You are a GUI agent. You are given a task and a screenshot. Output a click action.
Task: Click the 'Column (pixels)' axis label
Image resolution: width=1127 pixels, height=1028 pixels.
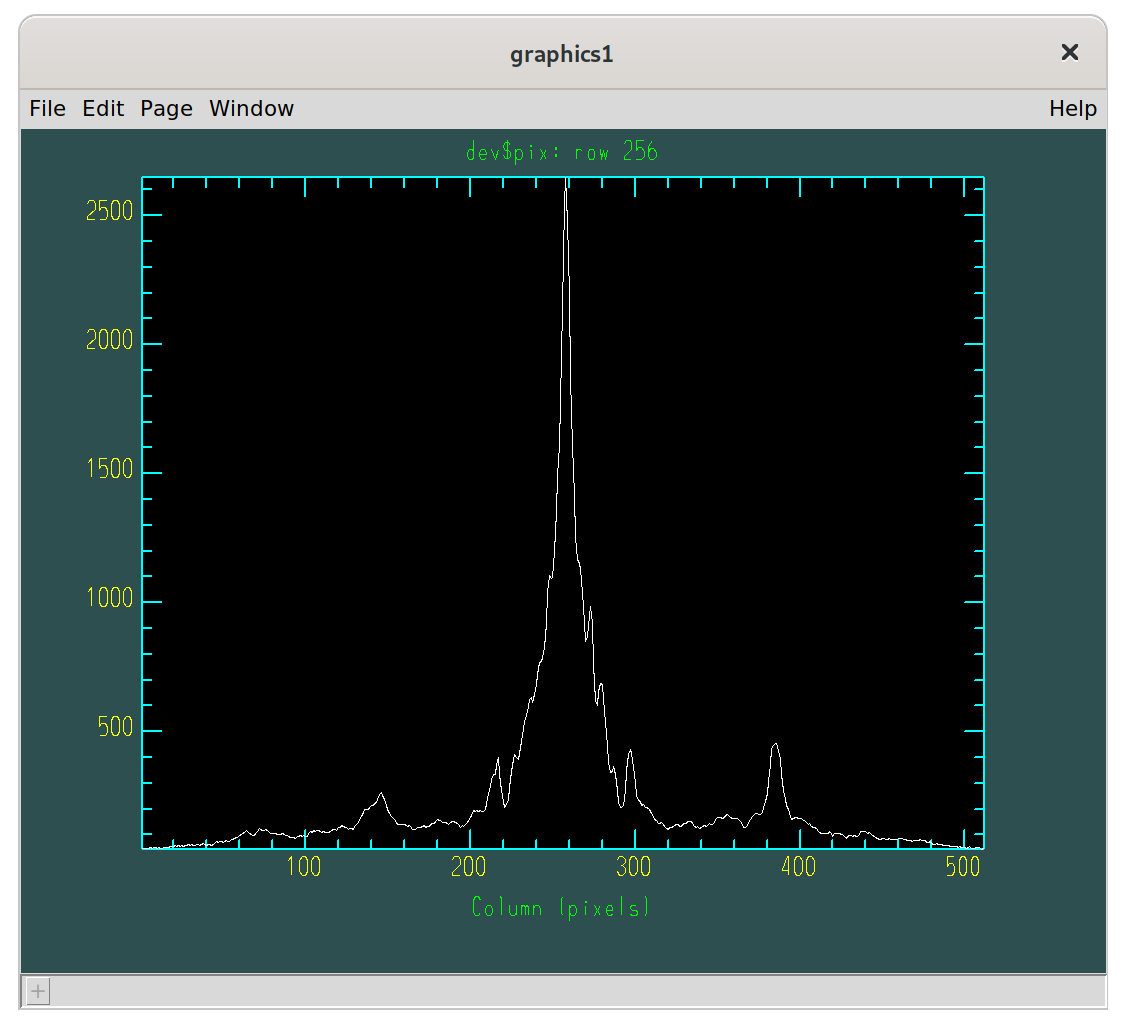pos(561,907)
